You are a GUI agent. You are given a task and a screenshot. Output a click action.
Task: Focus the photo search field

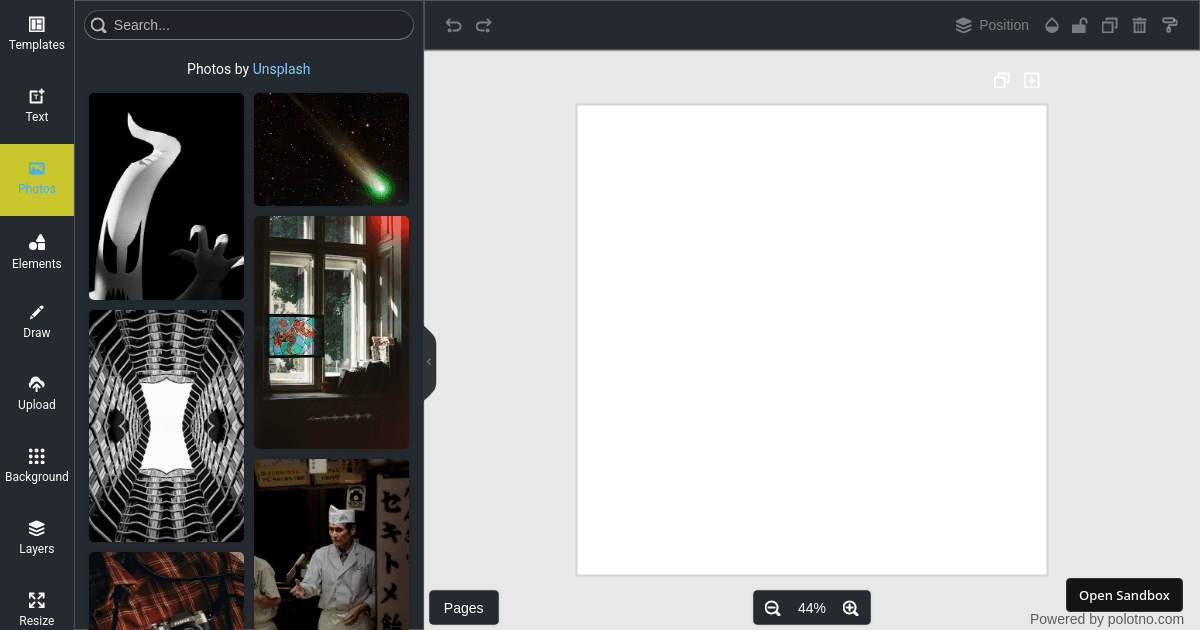[x=249, y=25]
